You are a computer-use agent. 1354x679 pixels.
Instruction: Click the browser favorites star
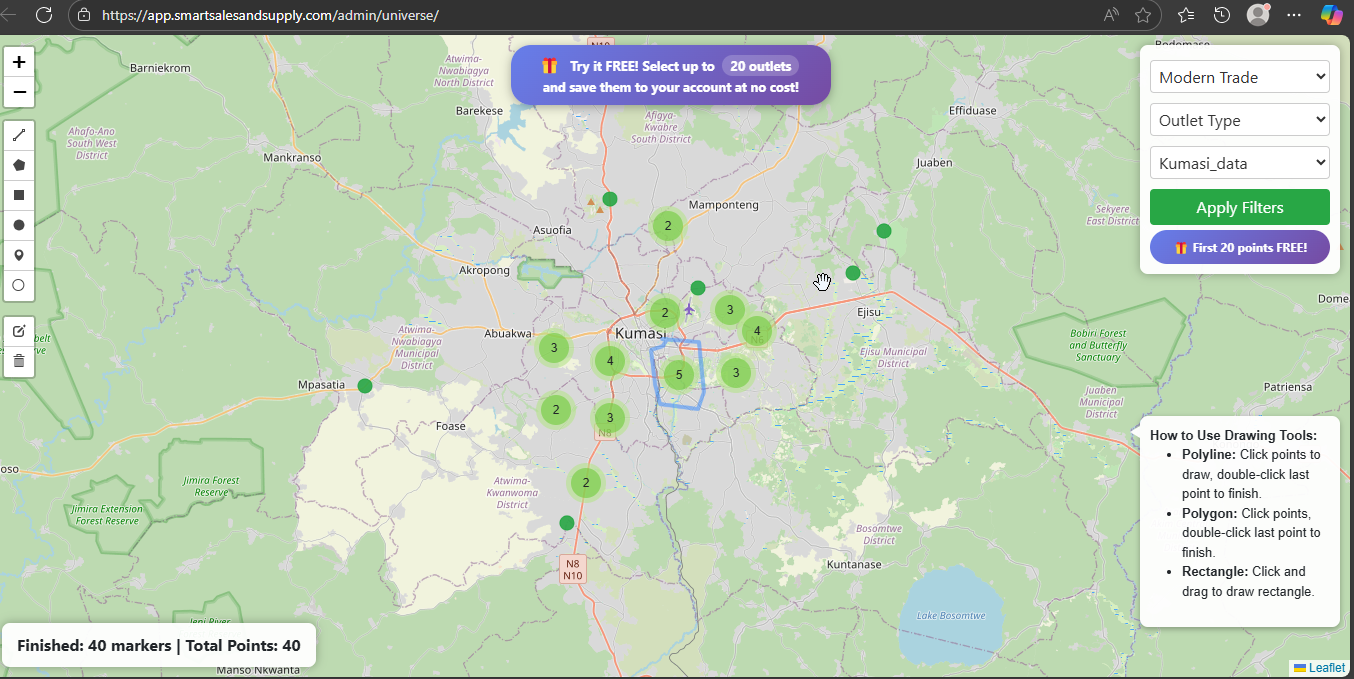1145,15
